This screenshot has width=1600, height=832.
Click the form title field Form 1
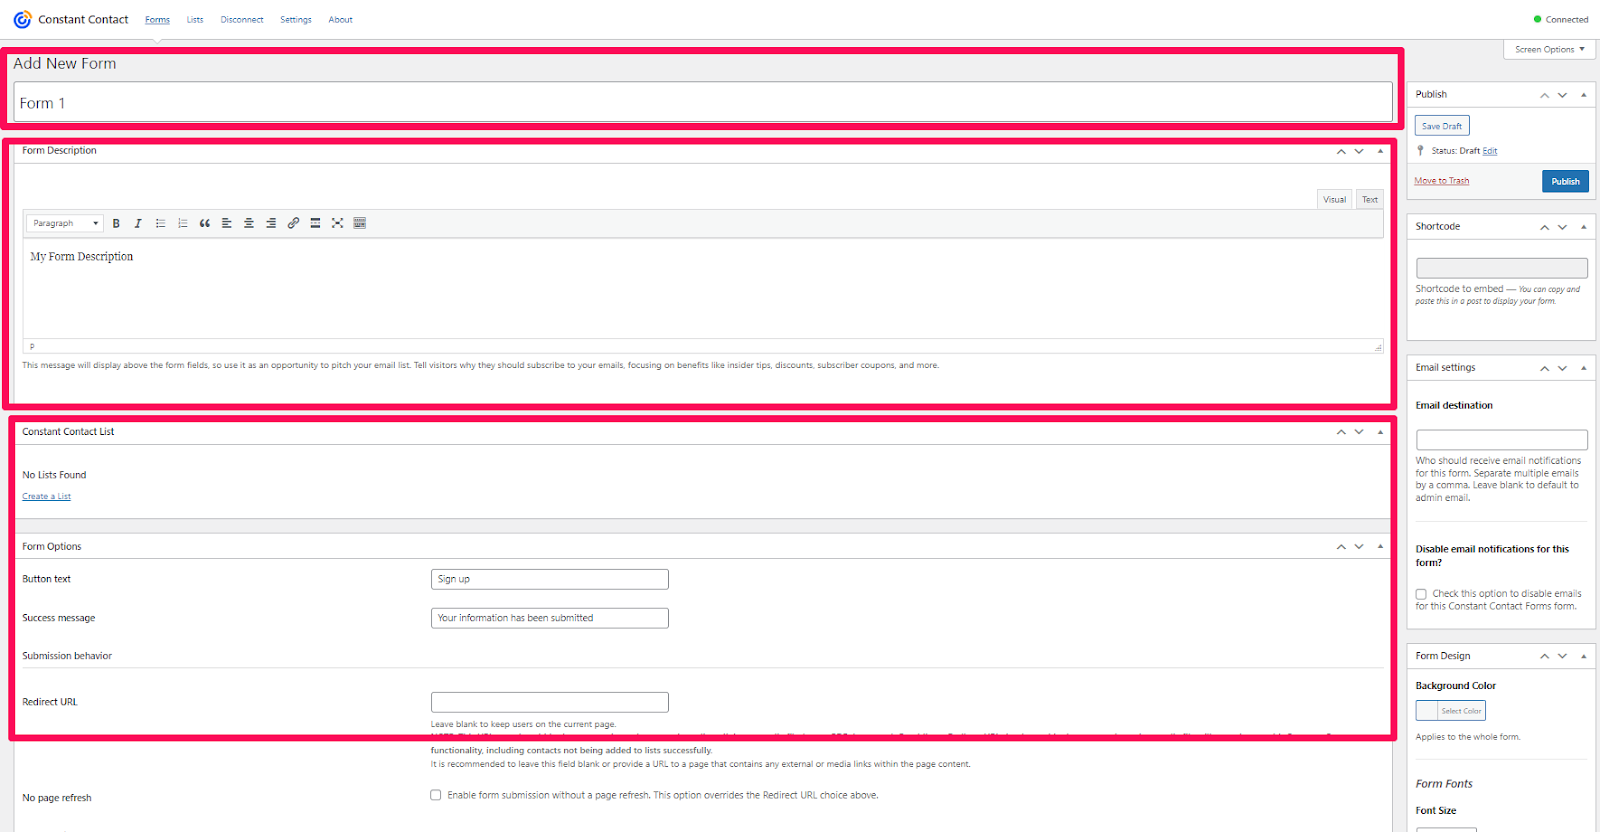pos(703,103)
